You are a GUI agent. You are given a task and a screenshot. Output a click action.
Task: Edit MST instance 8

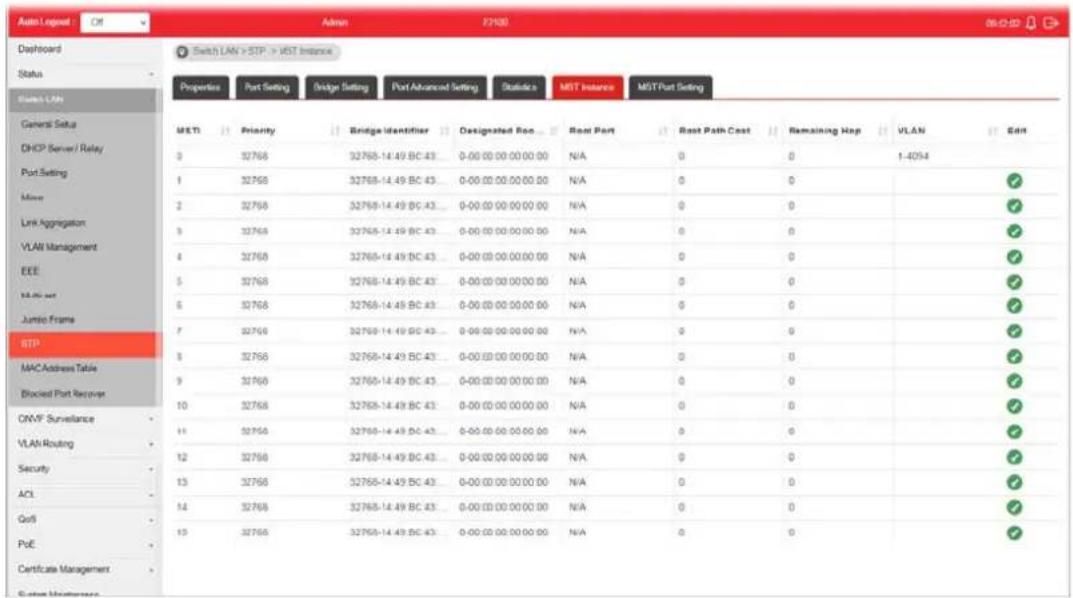pos(1014,356)
